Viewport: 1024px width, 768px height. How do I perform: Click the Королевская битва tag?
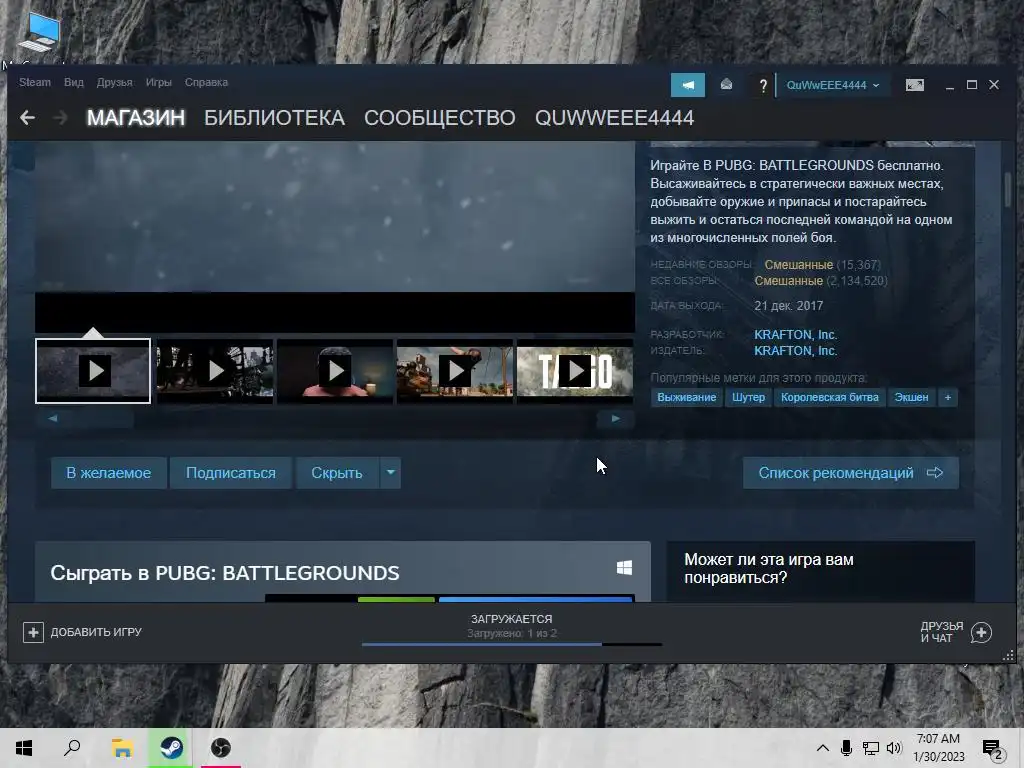point(829,397)
